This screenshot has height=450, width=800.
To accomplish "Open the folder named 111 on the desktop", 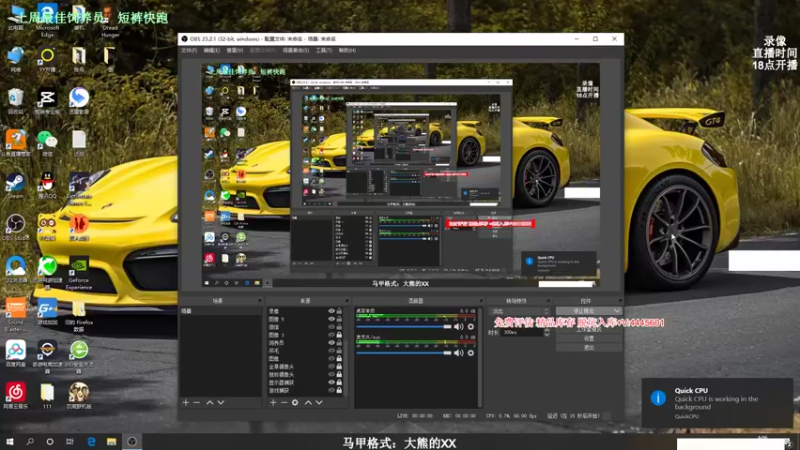I will pos(47,395).
